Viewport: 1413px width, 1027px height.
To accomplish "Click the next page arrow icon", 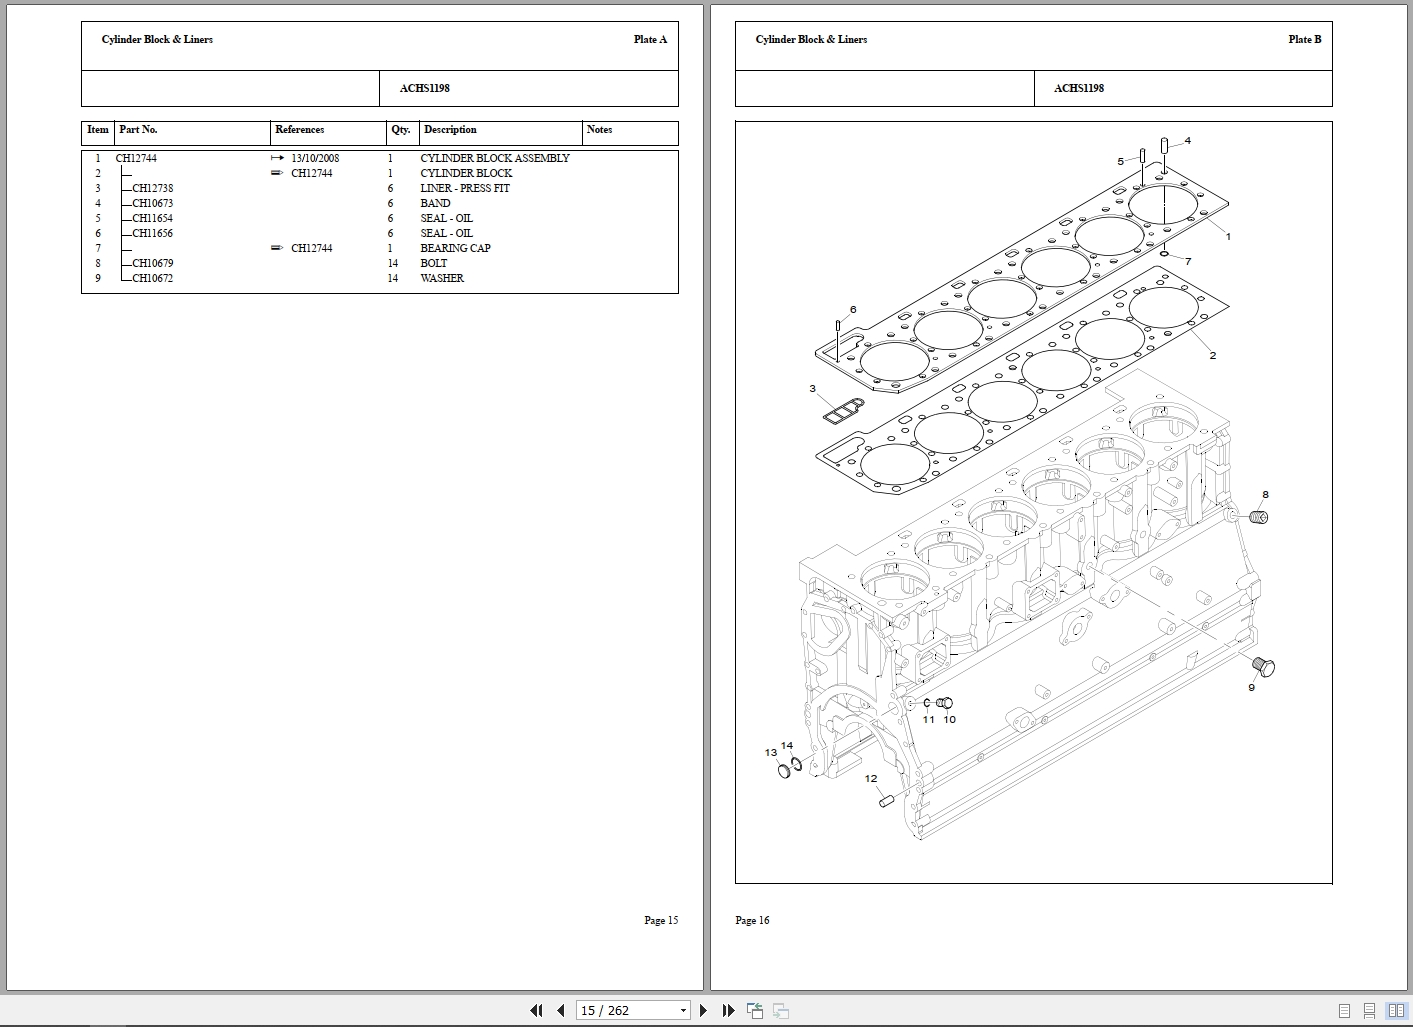I will click(x=704, y=1010).
